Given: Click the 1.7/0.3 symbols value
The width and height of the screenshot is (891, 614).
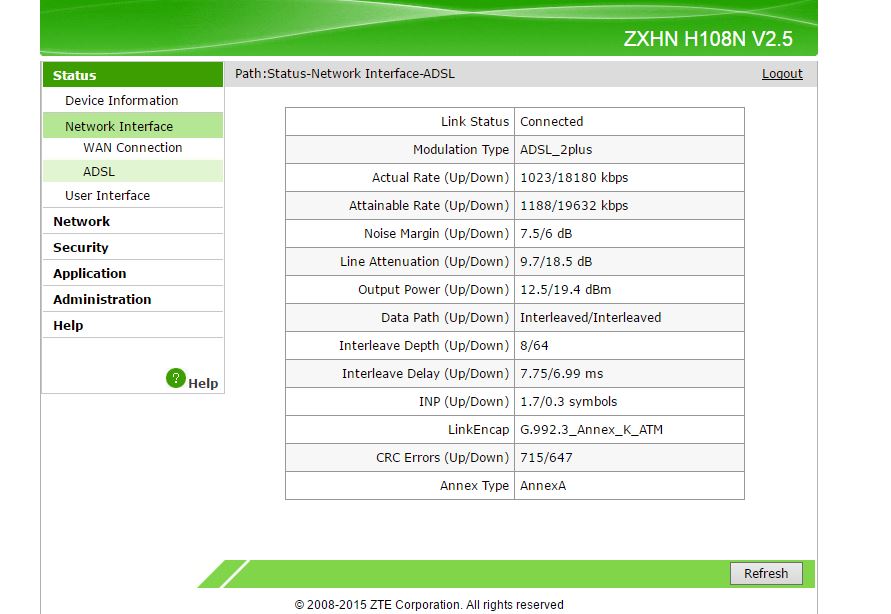Looking at the screenshot, I should (x=568, y=402).
